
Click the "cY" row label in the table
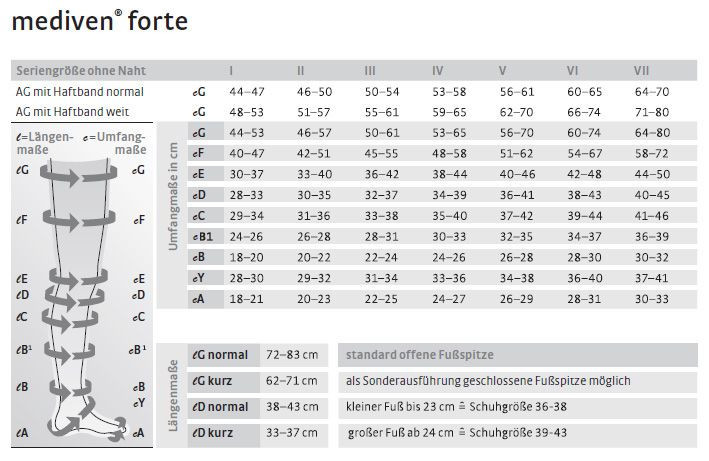click(199, 278)
